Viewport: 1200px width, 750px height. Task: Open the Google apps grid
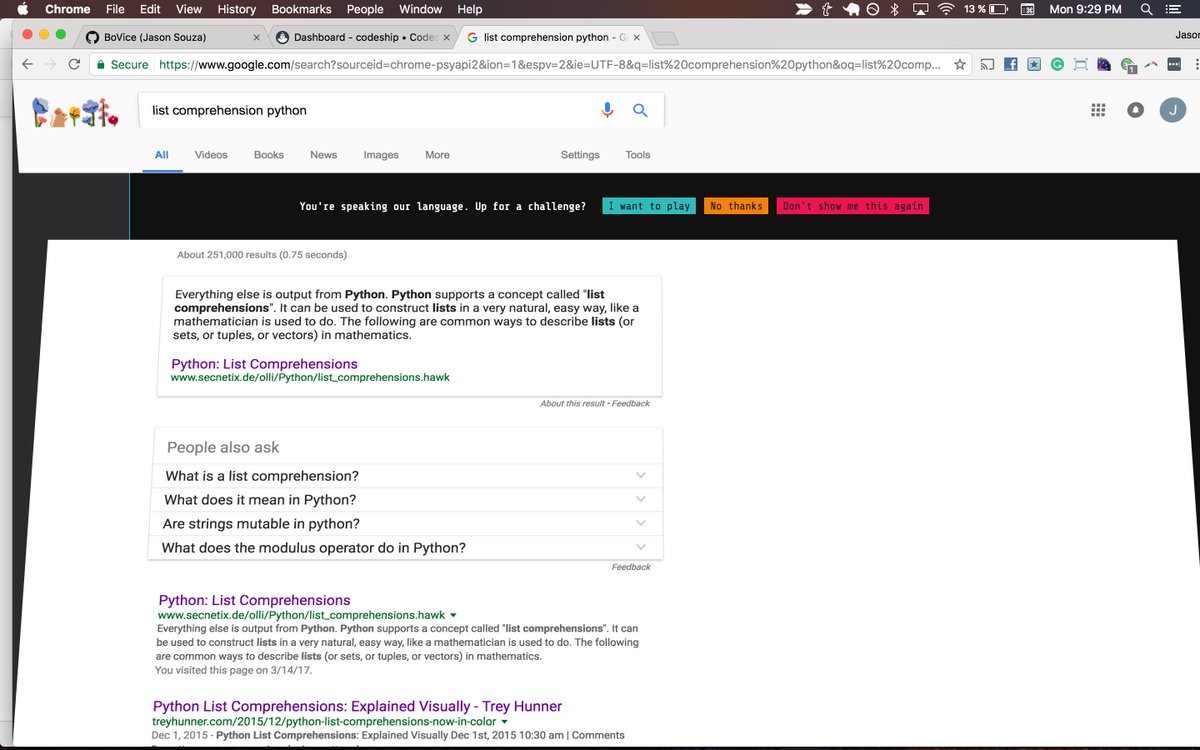[x=1098, y=110]
